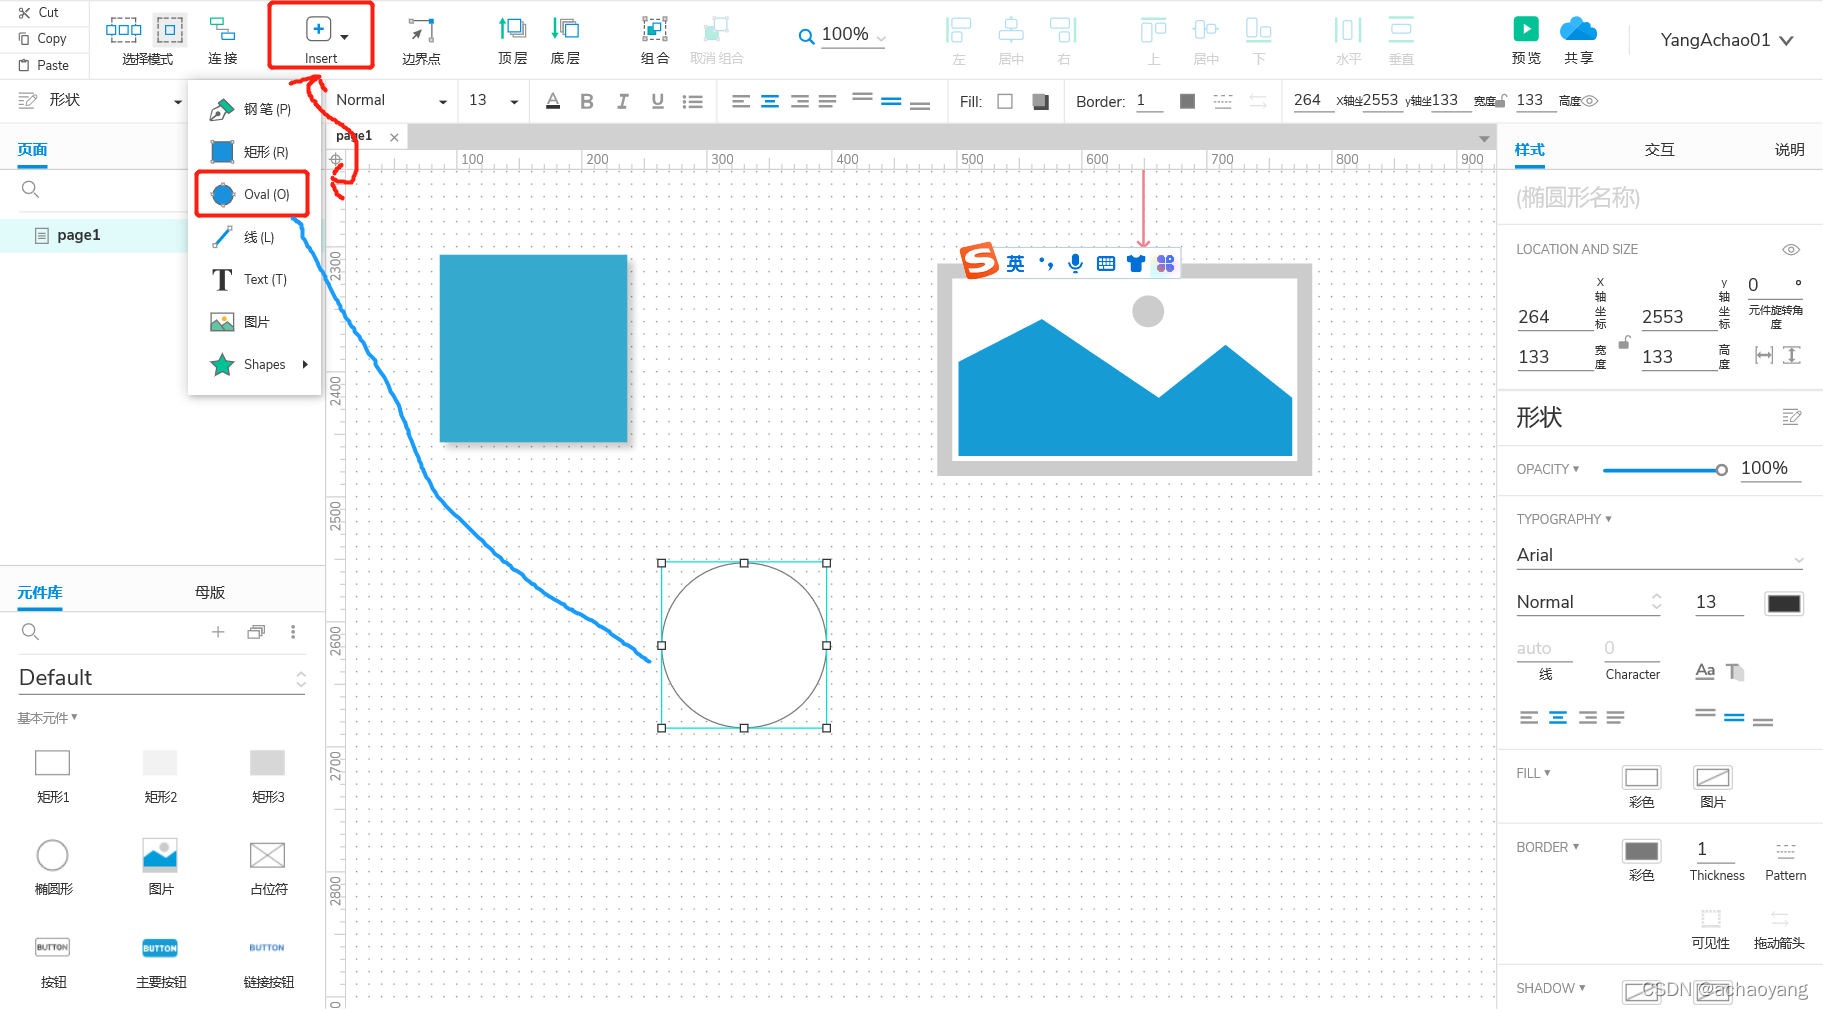1823x1009 pixels.
Task: Toggle bold formatting in toolbar
Action: tap(587, 101)
